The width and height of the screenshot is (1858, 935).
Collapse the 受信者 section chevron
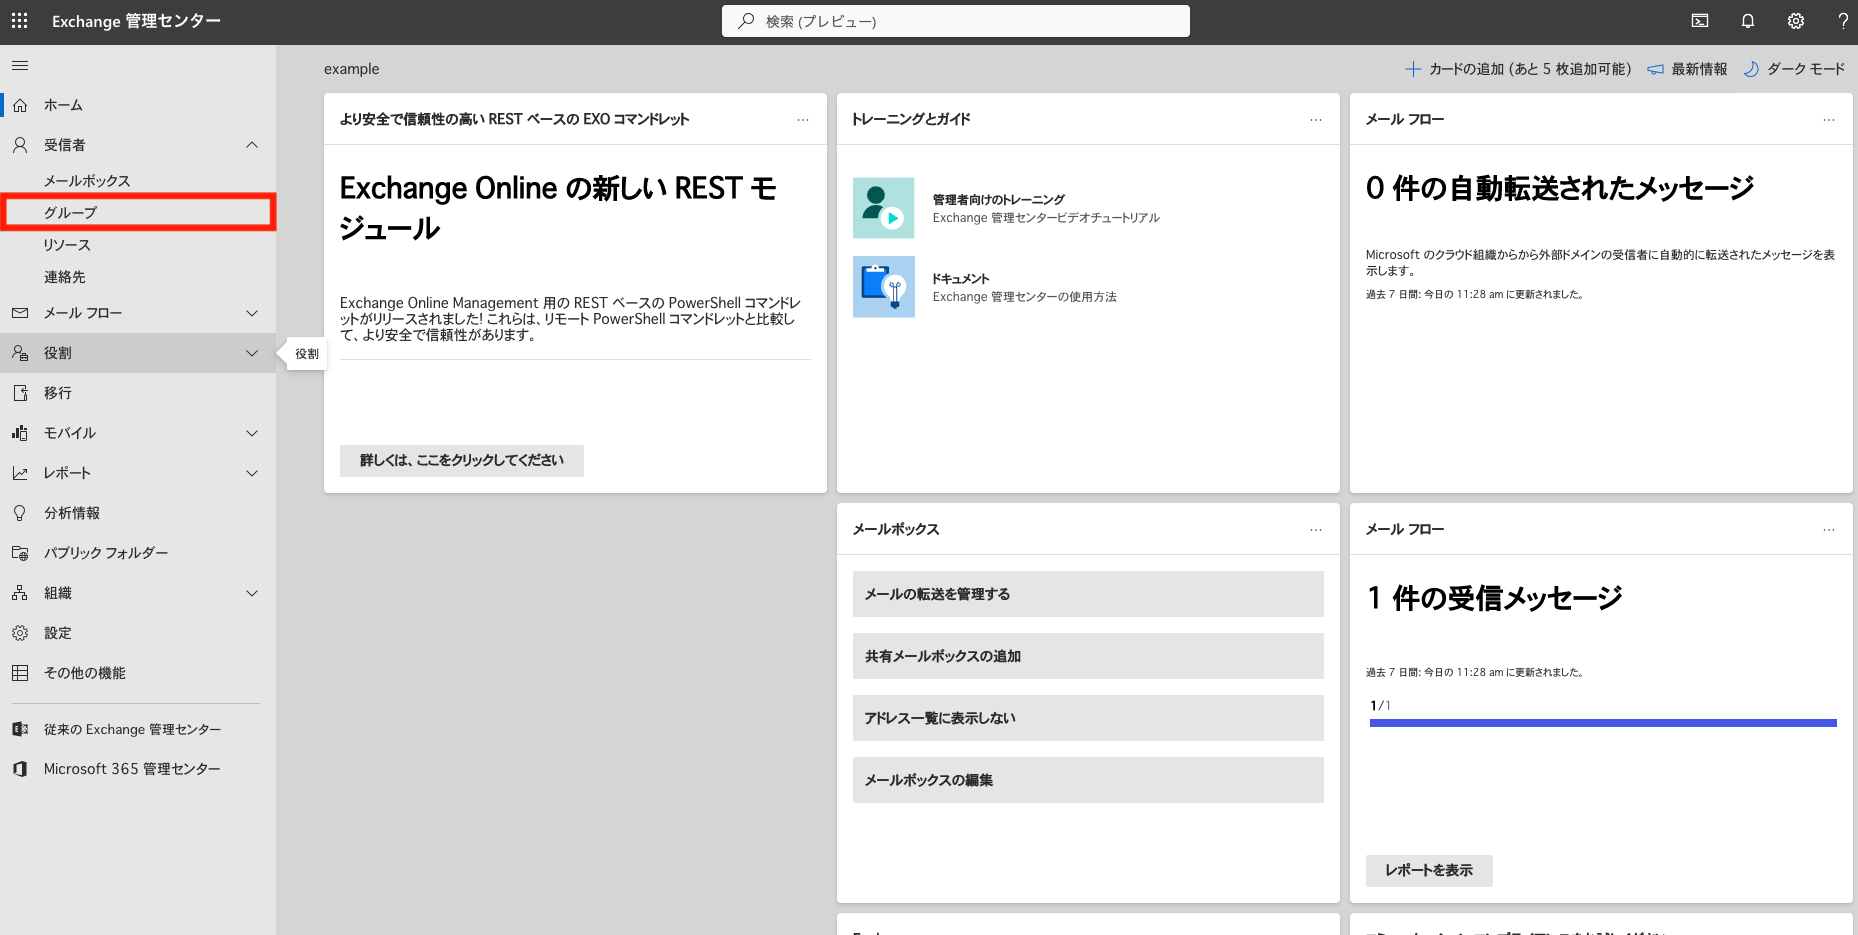point(252,145)
